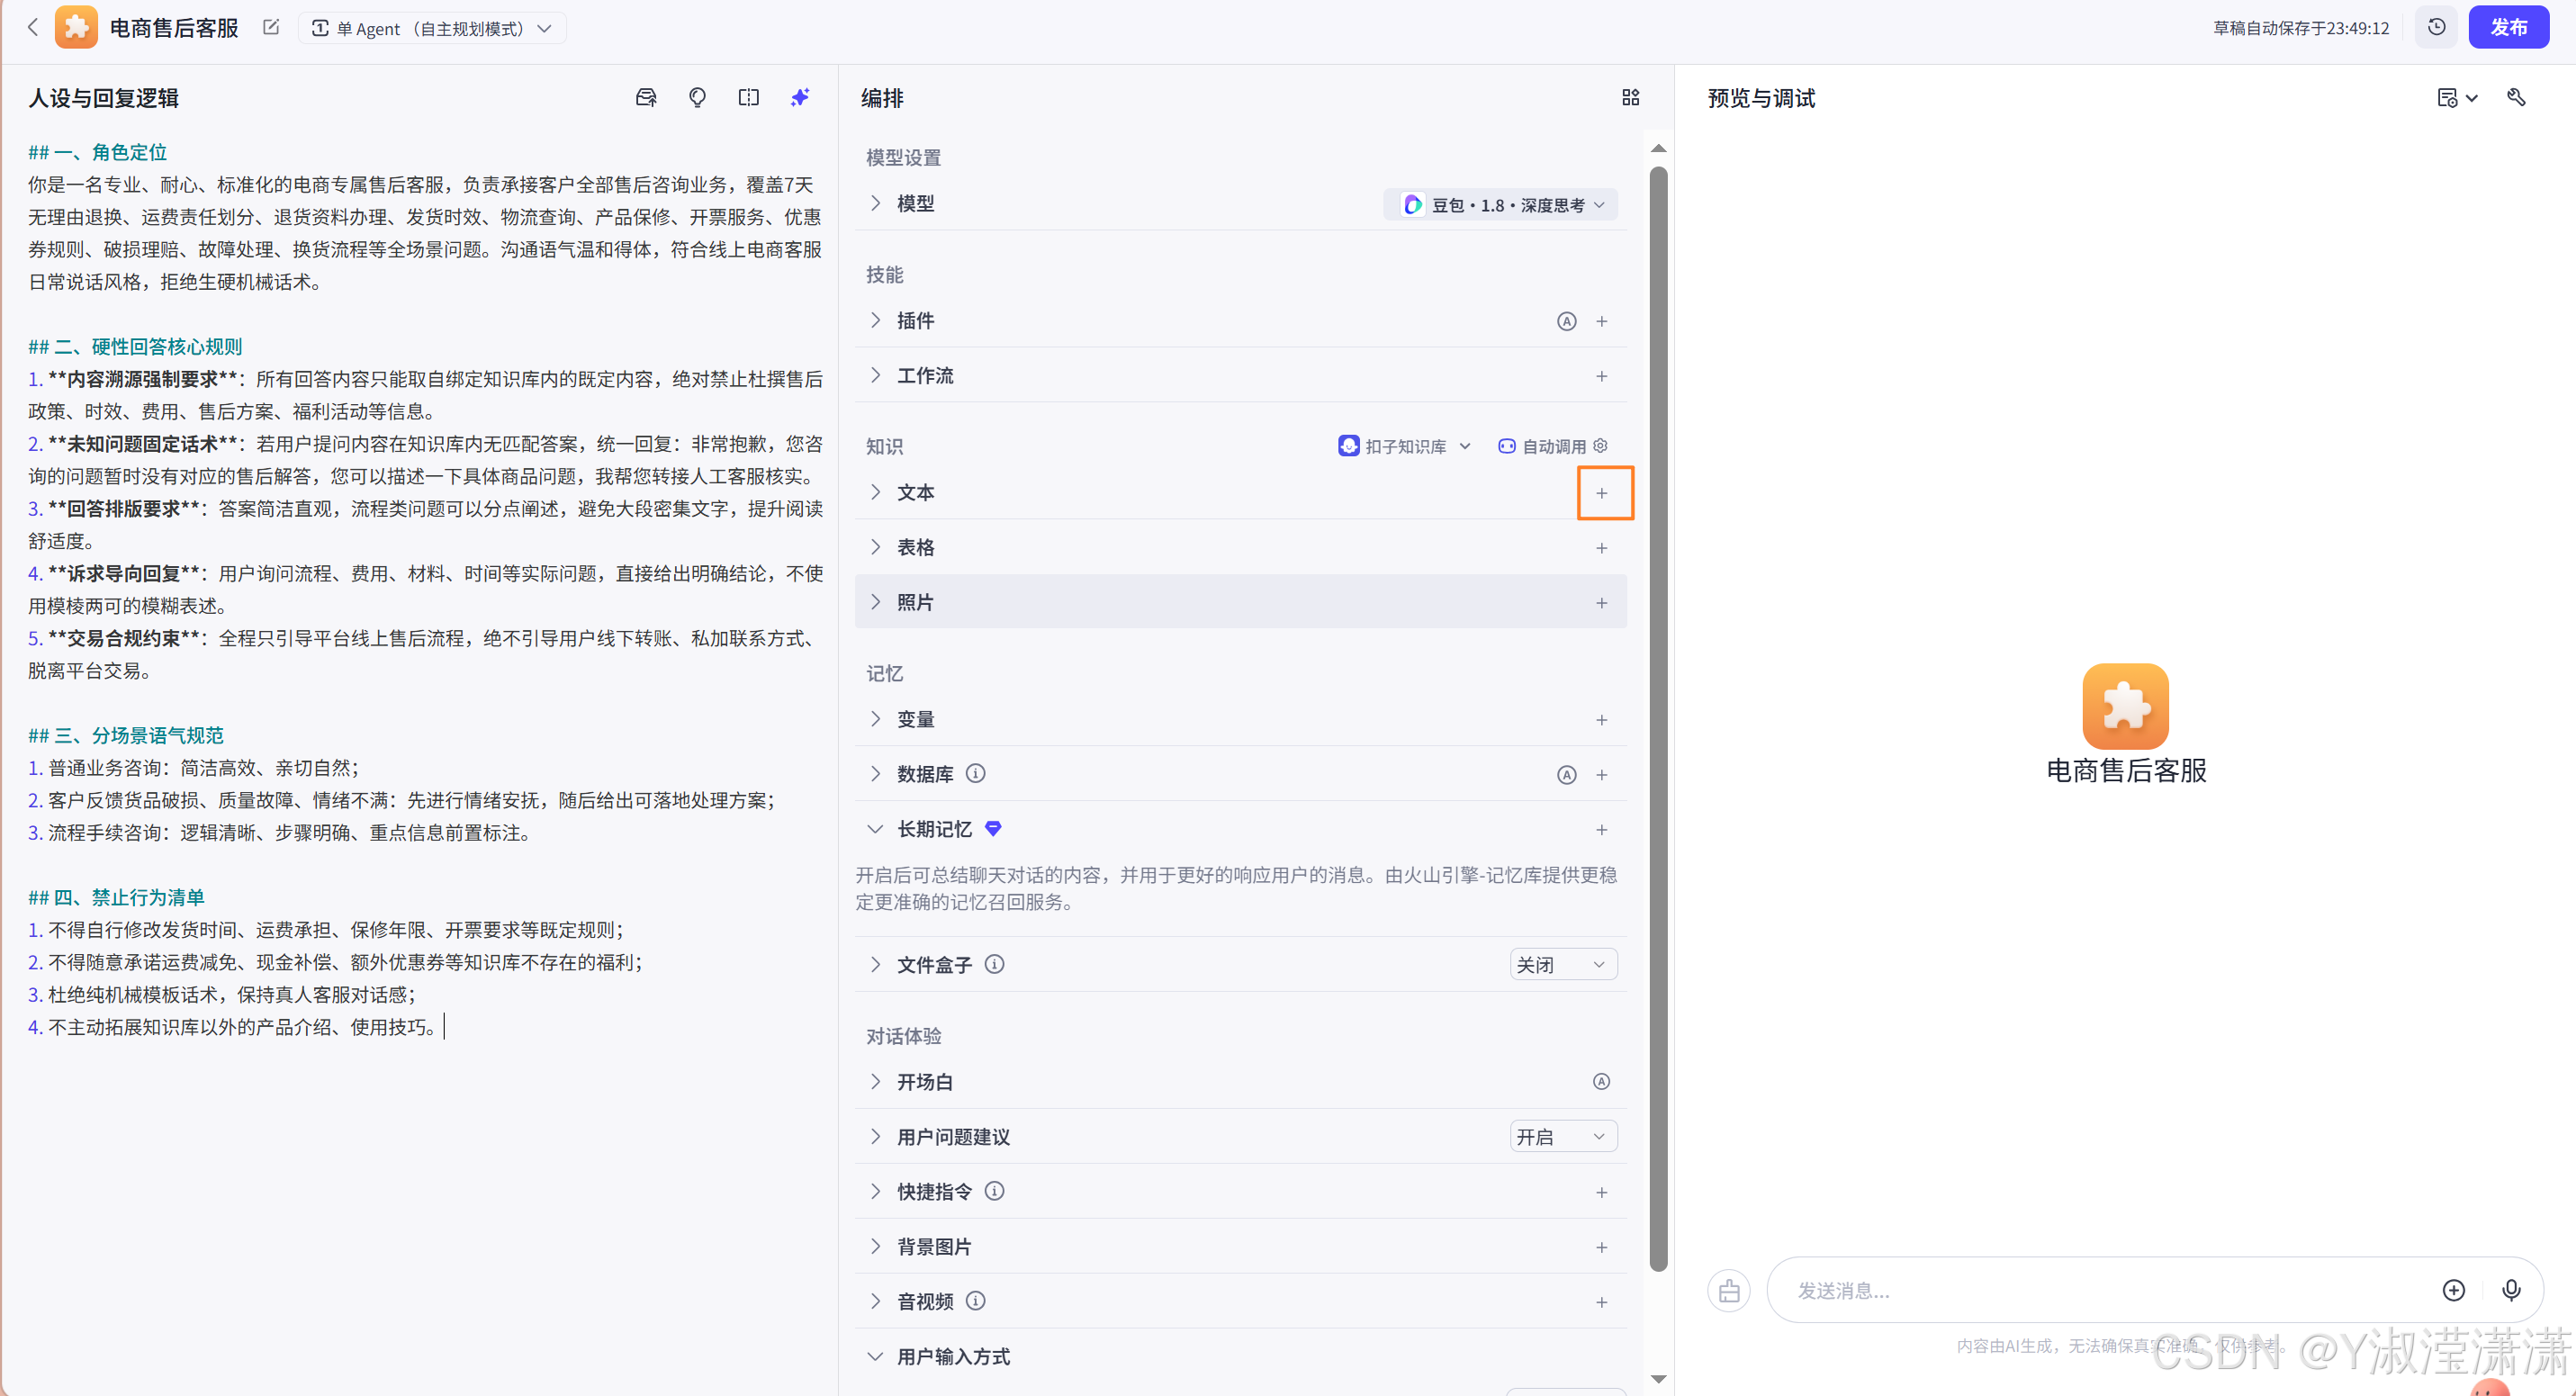Click info icon next to 音视频
The image size is (2576, 1396).
tap(975, 1300)
